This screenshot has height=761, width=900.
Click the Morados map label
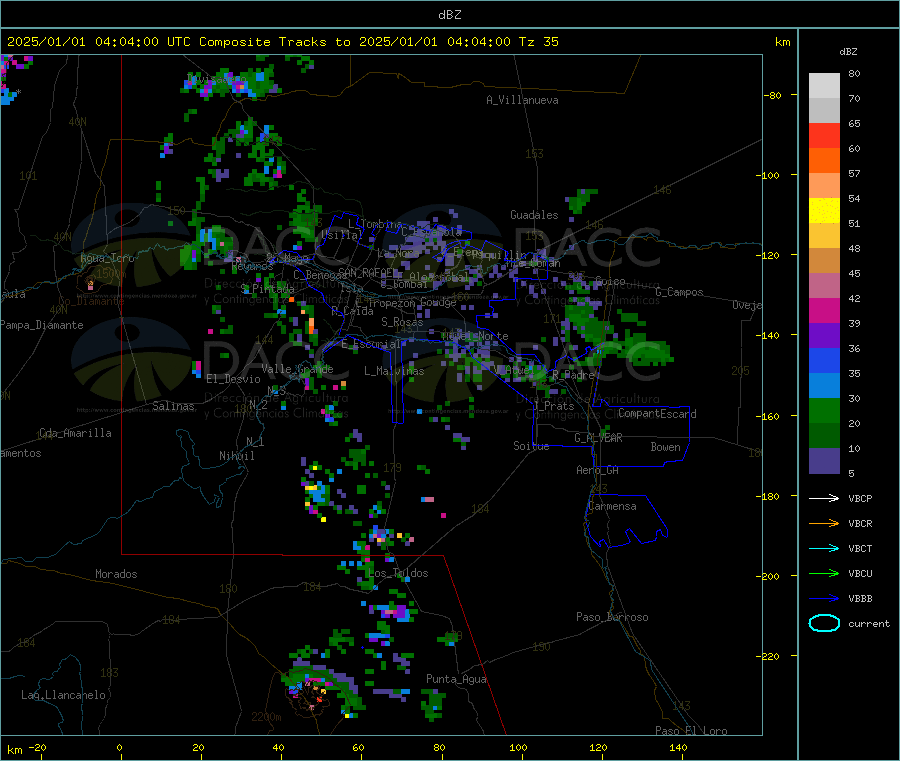tap(116, 574)
